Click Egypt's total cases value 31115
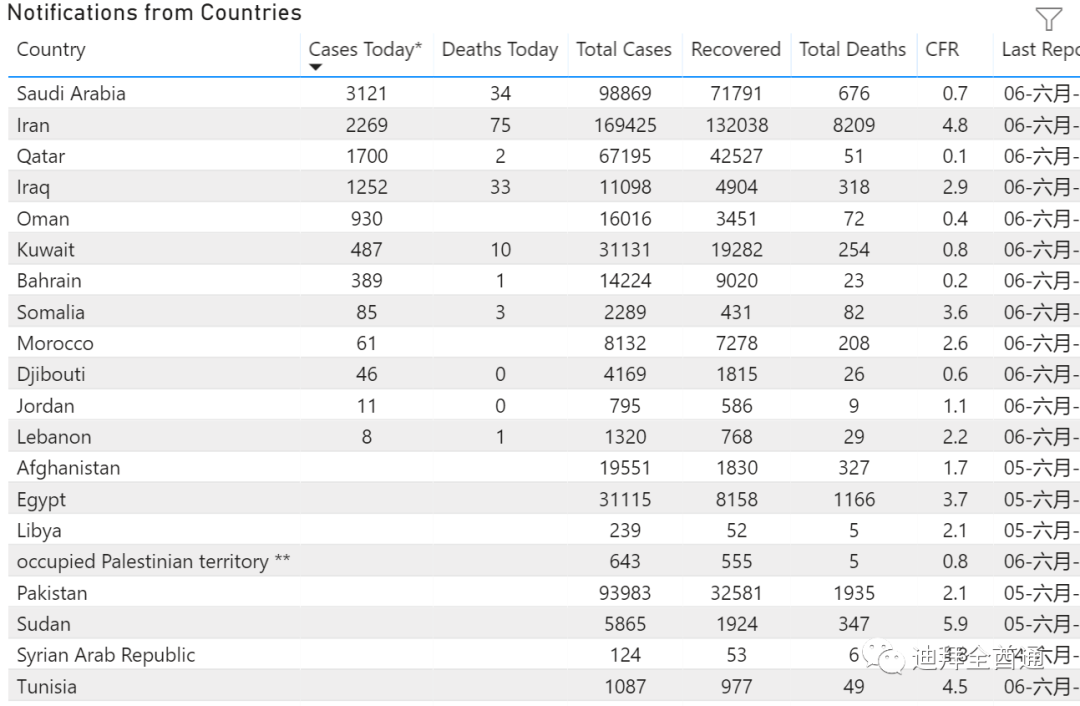 pyautogui.click(x=625, y=500)
